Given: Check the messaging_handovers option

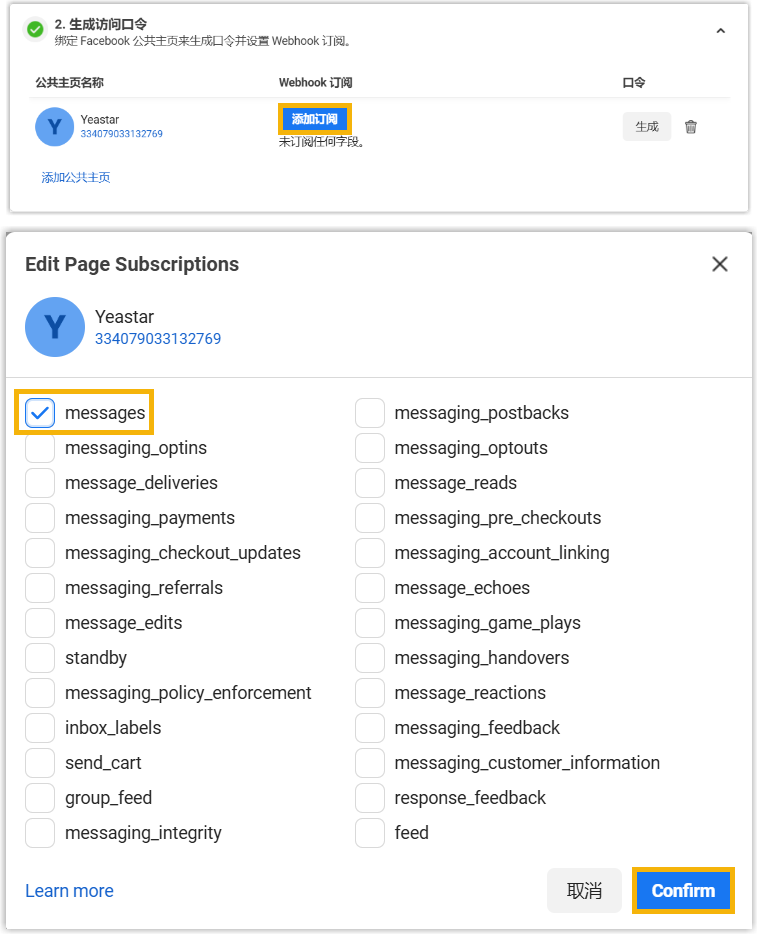Looking at the screenshot, I should click(x=370, y=658).
